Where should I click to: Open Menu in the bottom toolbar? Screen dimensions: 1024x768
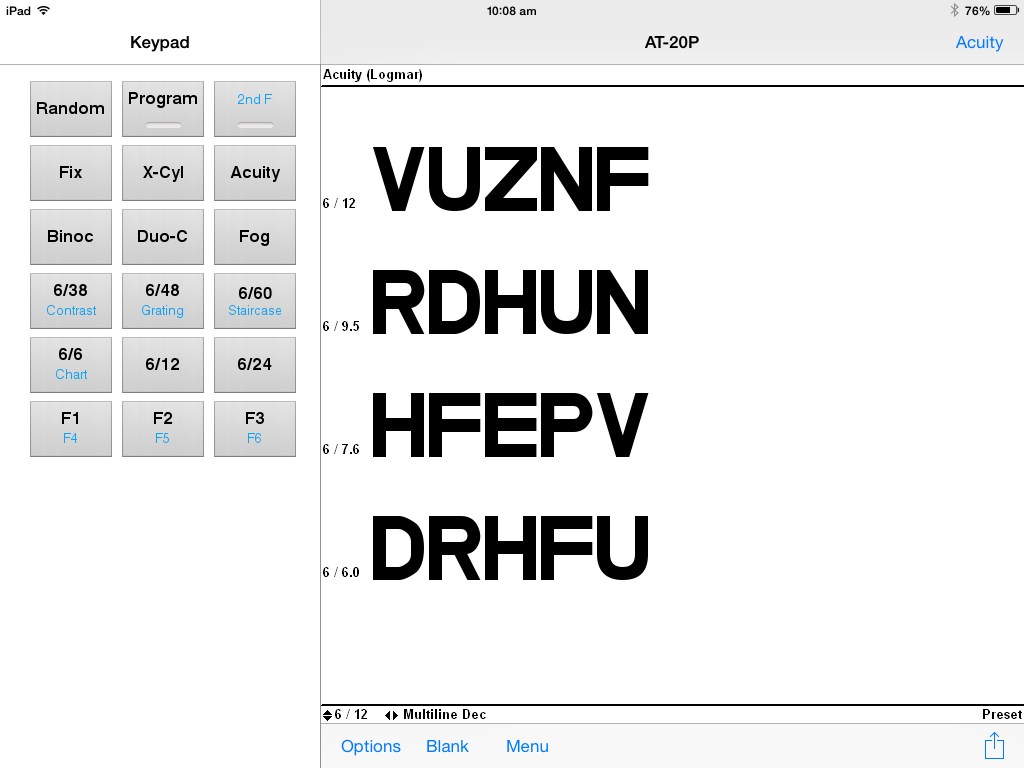[x=527, y=746]
